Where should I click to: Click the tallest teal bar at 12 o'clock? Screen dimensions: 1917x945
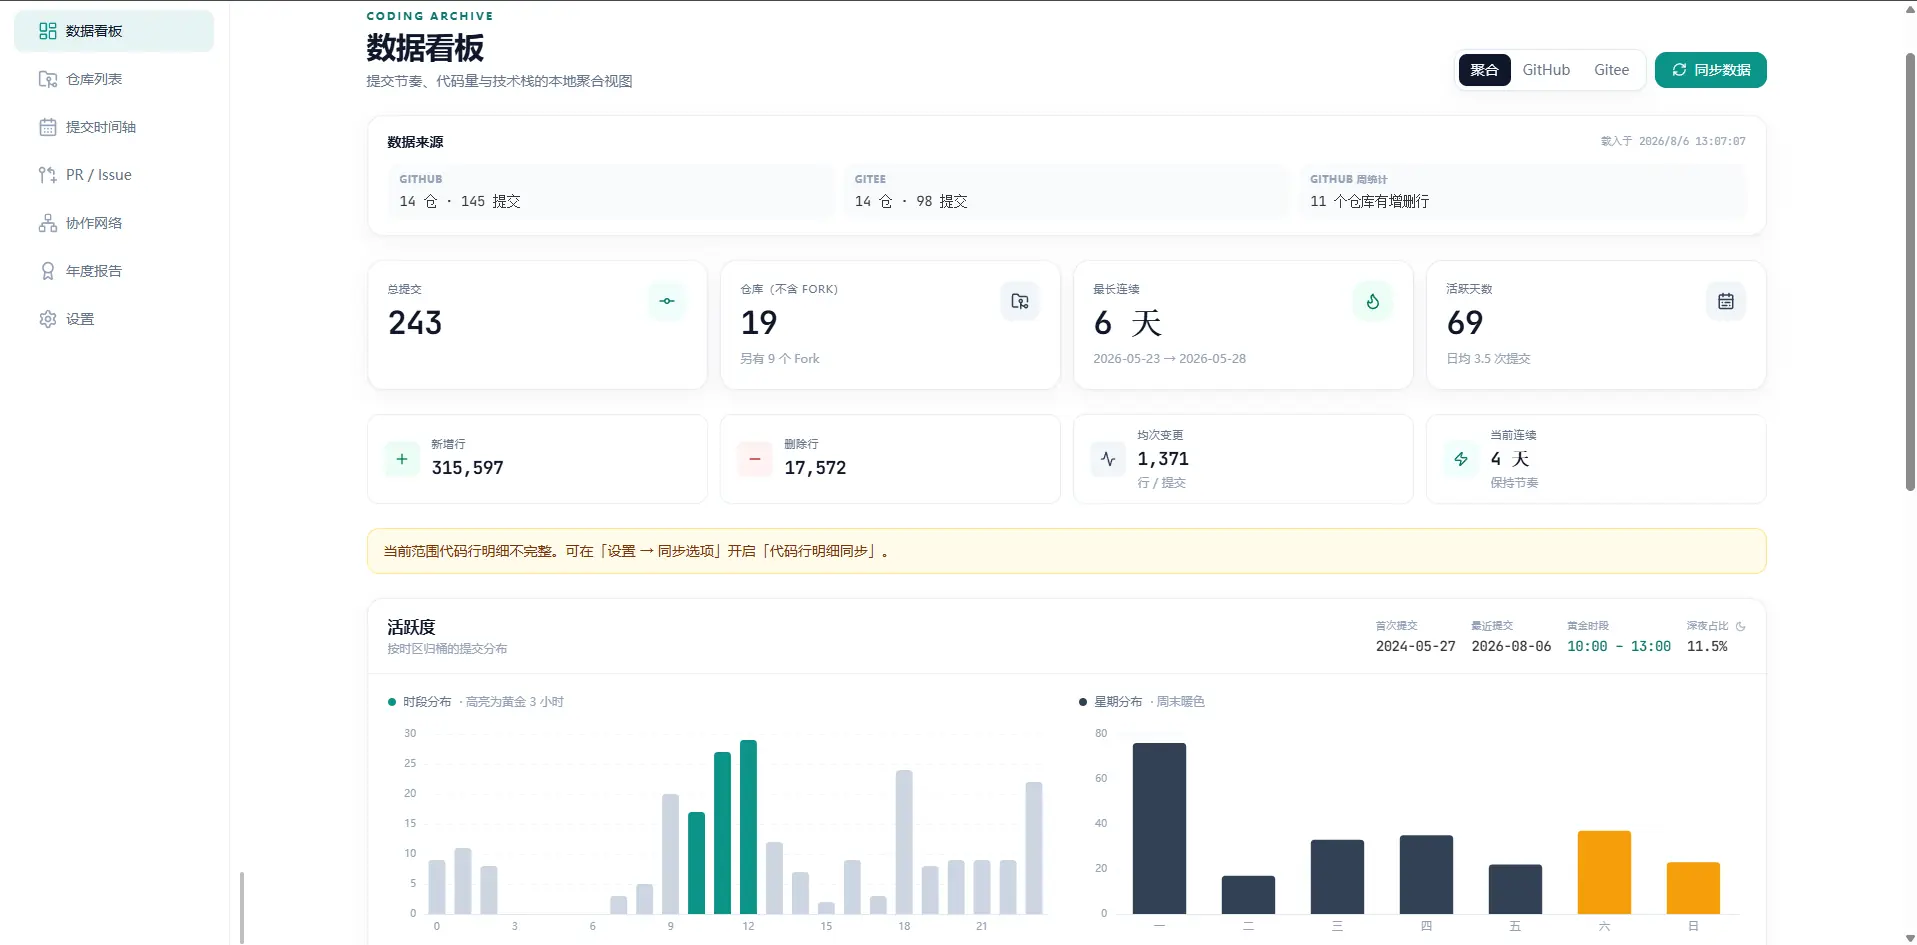(x=748, y=827)
